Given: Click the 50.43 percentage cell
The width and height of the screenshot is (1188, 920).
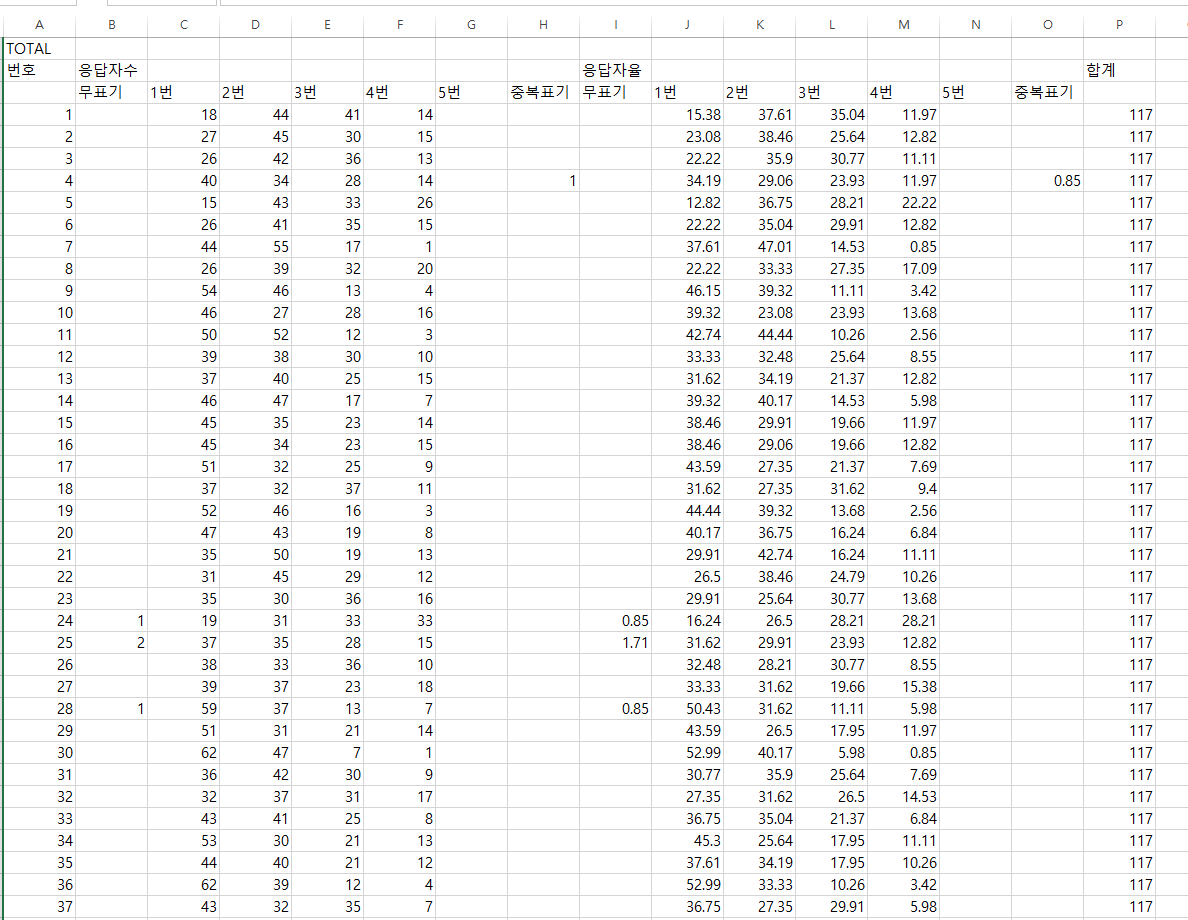Looking at the screenshot, I should (687, 709).
